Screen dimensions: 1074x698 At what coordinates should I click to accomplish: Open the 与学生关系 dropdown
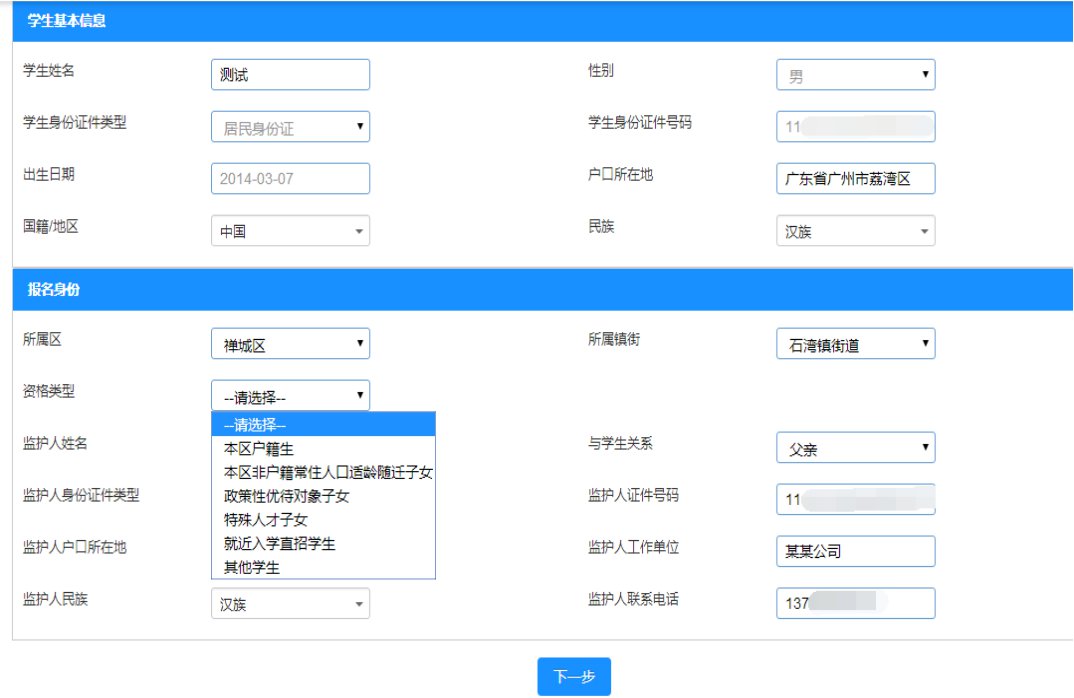point(855,448)
